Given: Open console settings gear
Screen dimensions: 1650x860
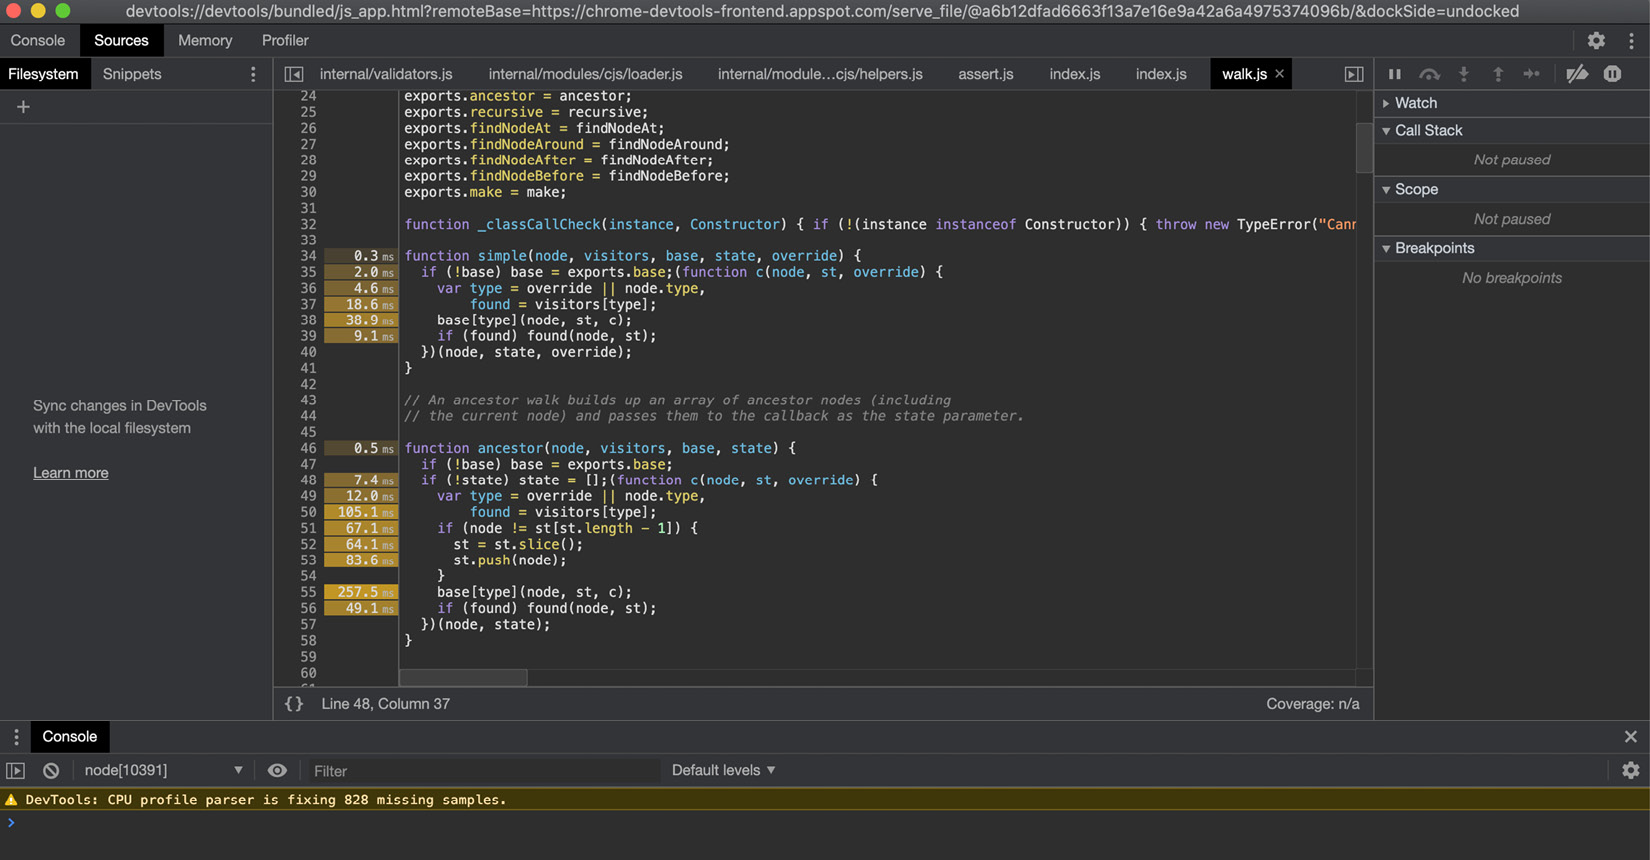Looking at the screenshot, I should coord(1631,771).
